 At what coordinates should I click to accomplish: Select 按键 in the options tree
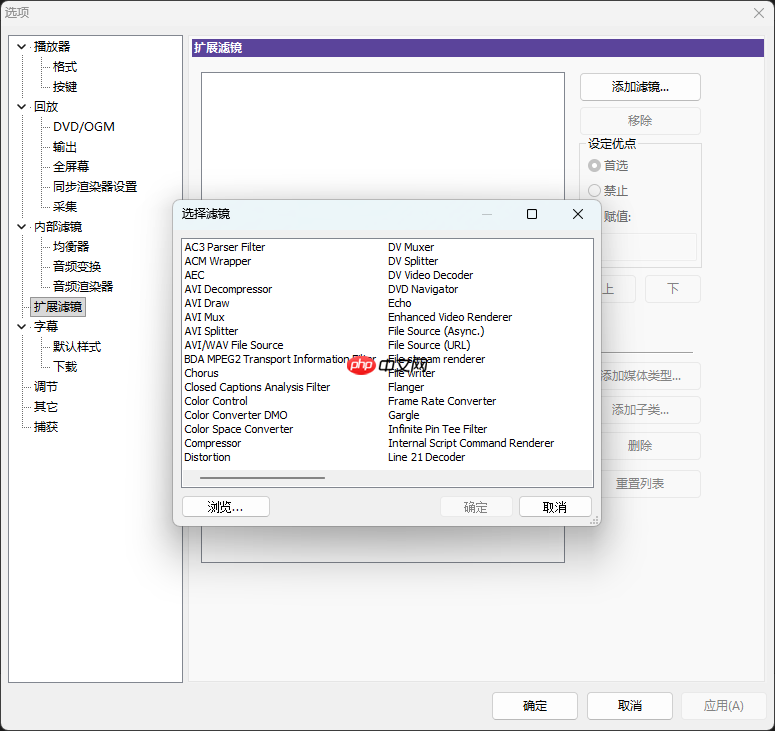[x=65, y=86]
